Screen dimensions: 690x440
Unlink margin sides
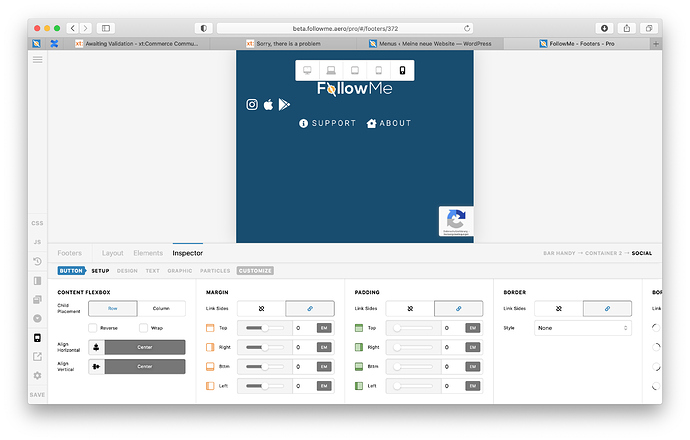point(261,308)
